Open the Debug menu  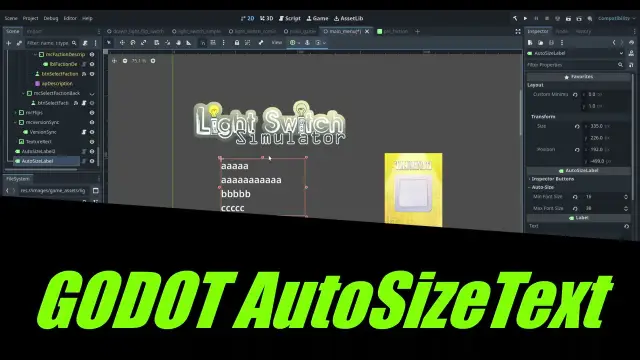pos(51,18)
